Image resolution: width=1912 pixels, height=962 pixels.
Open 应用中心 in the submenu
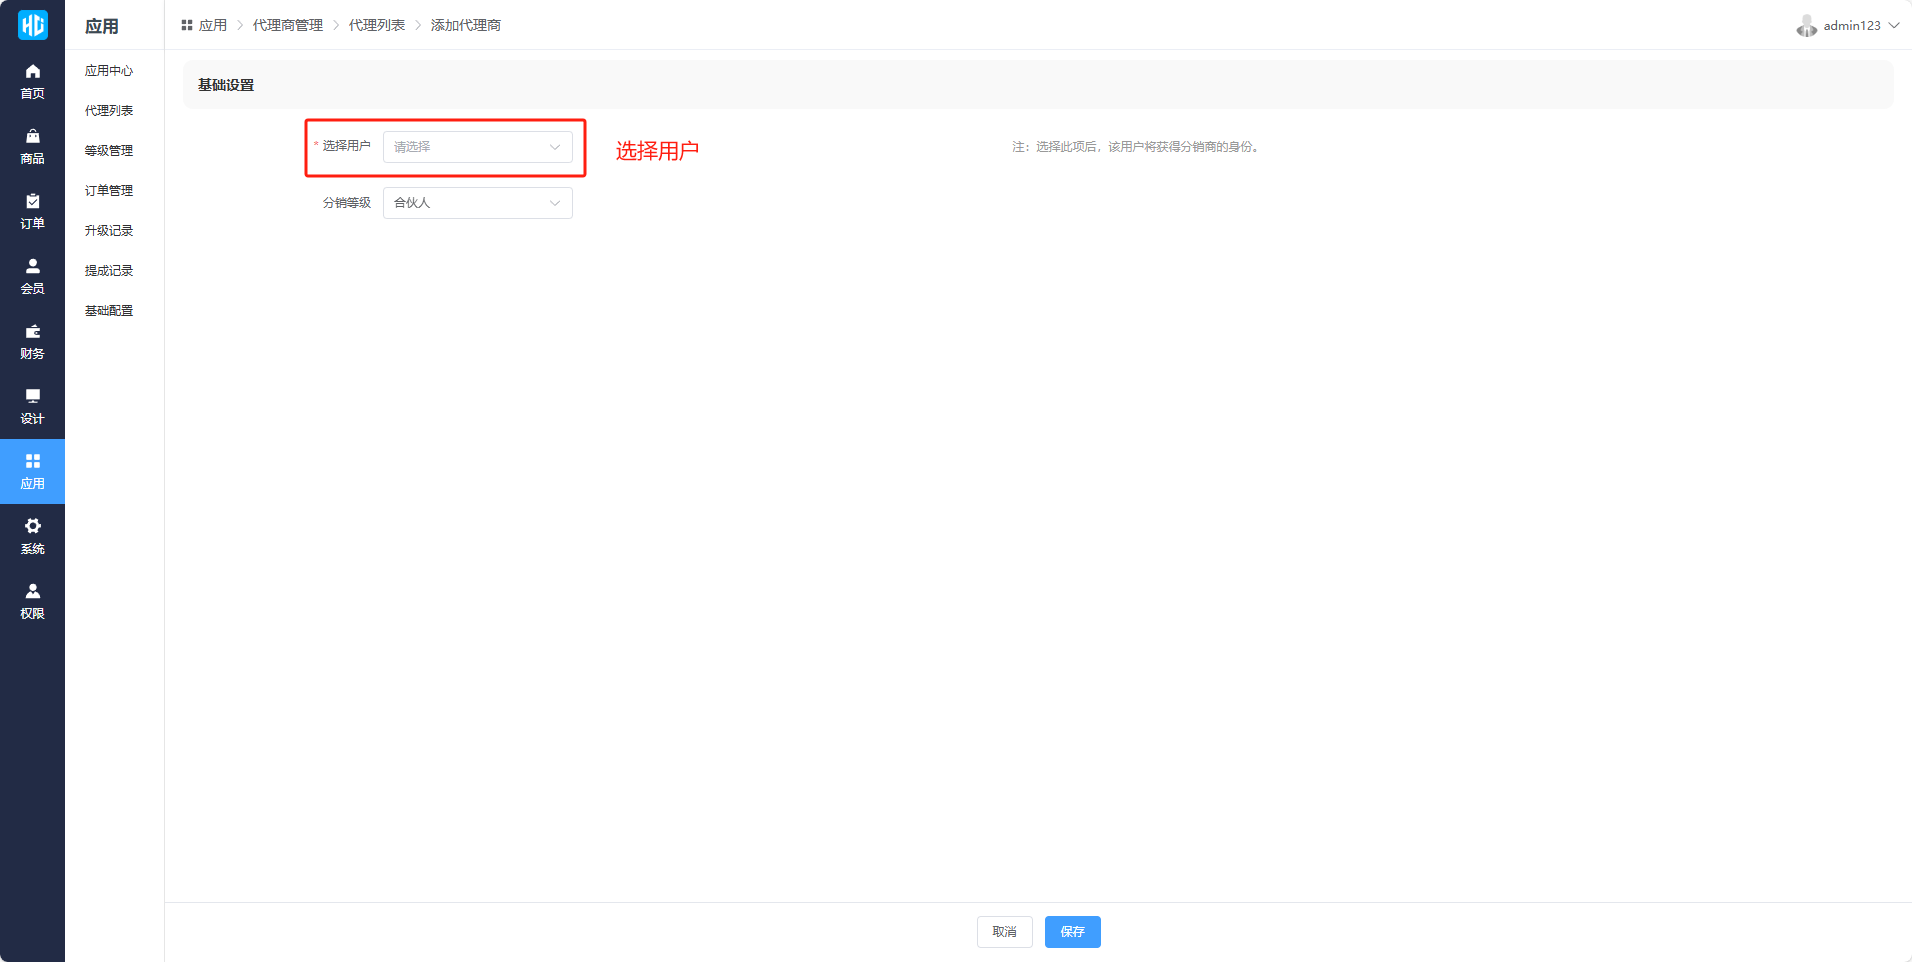pos(108,71)
